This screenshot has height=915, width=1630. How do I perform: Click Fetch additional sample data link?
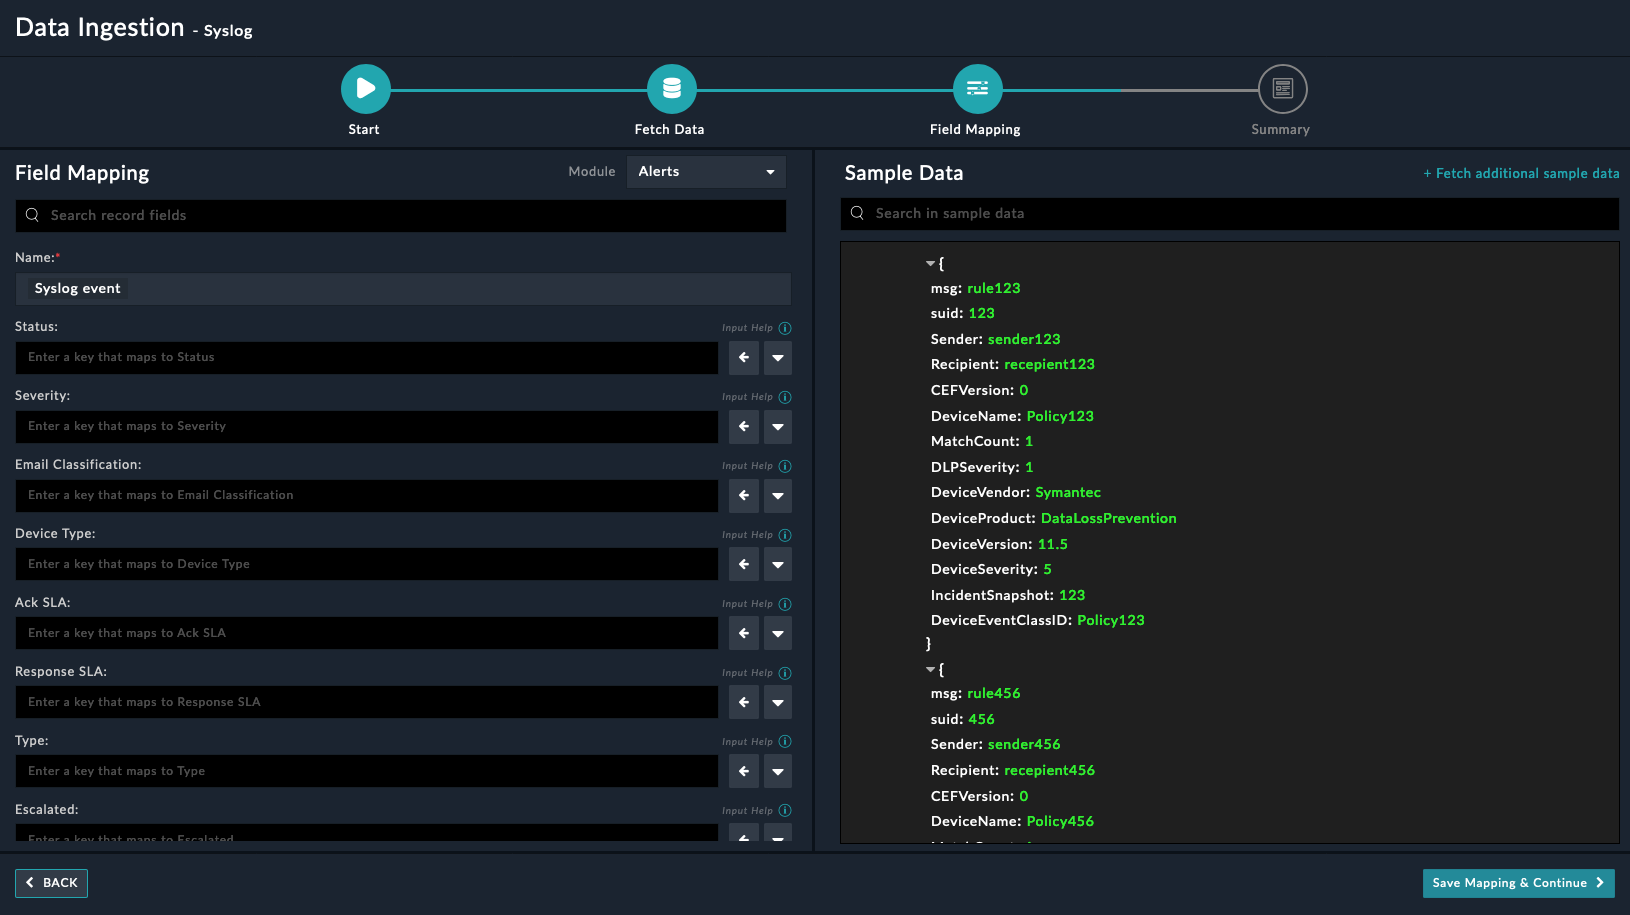point(1521,174)
